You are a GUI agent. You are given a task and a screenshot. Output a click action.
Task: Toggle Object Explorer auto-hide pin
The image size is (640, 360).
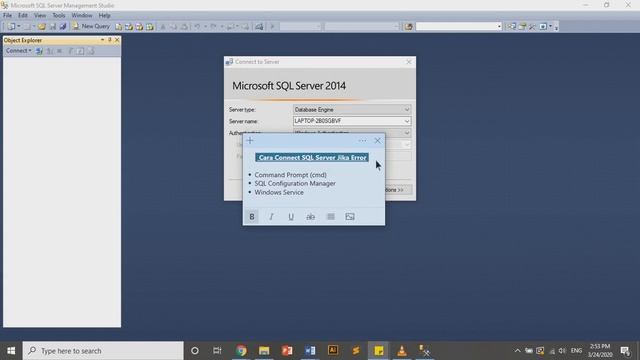109,40
